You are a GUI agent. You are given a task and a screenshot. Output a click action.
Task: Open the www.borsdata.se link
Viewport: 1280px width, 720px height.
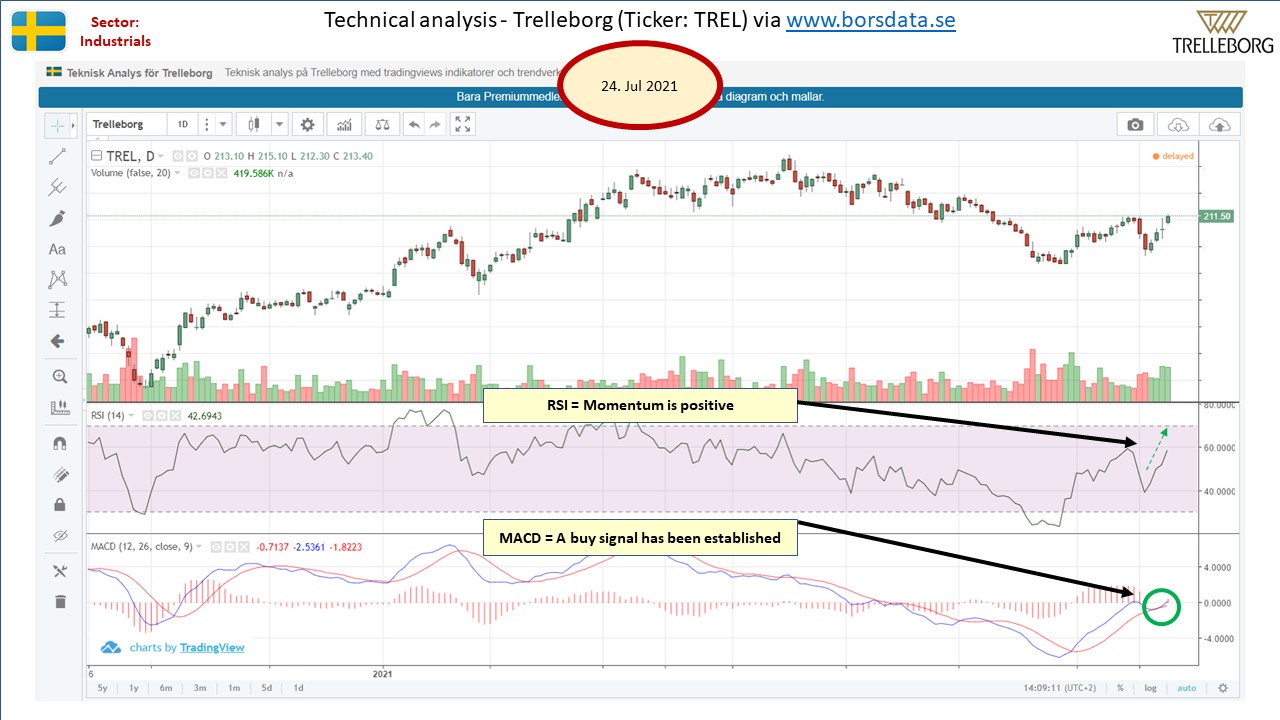[x=871, y=20]
